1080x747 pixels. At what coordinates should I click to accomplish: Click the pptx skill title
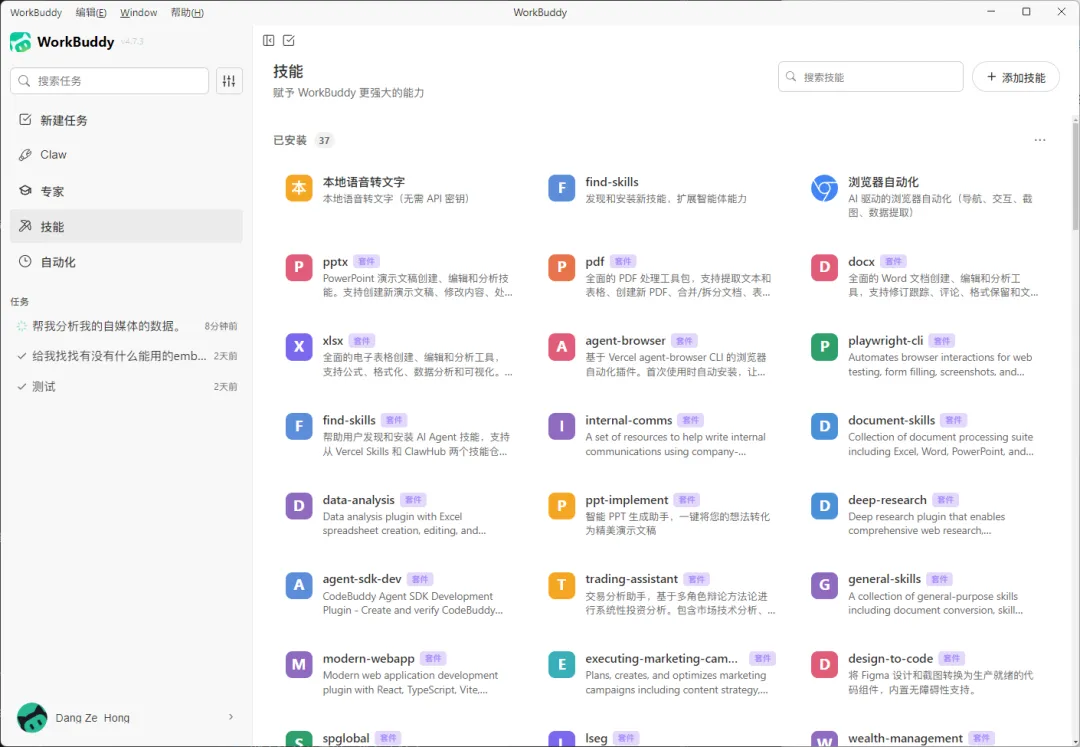[x=335, y=262]
